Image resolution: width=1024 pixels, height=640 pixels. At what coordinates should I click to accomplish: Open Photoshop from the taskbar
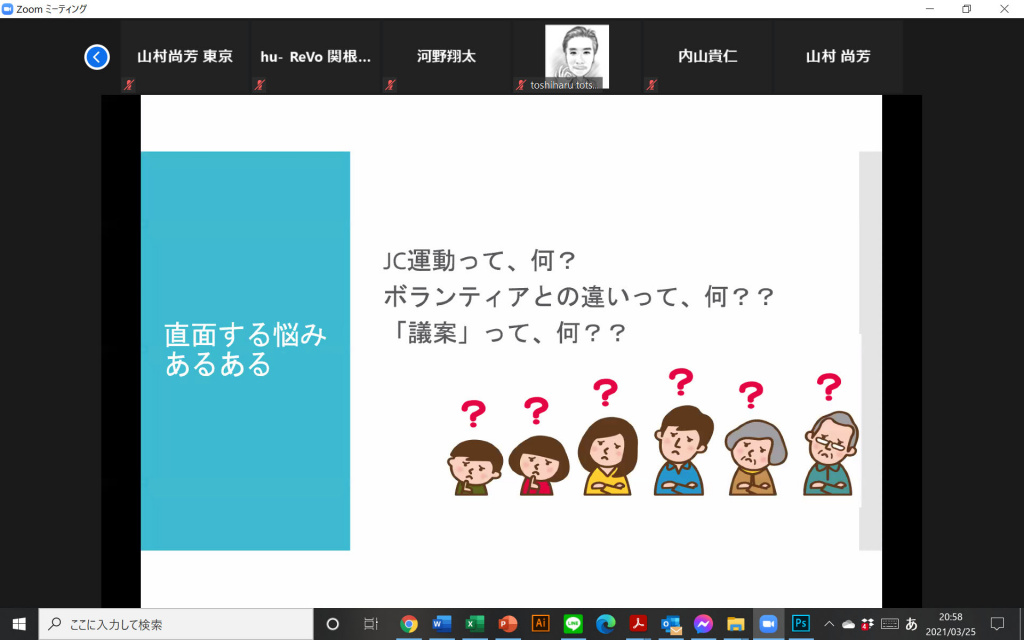tap(801, 623)
